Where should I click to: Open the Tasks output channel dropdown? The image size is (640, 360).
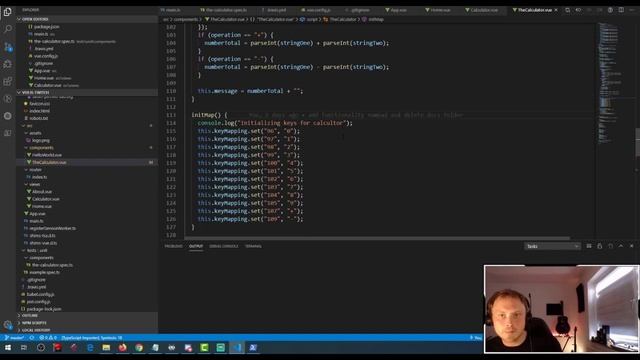(x=552, y=246)
